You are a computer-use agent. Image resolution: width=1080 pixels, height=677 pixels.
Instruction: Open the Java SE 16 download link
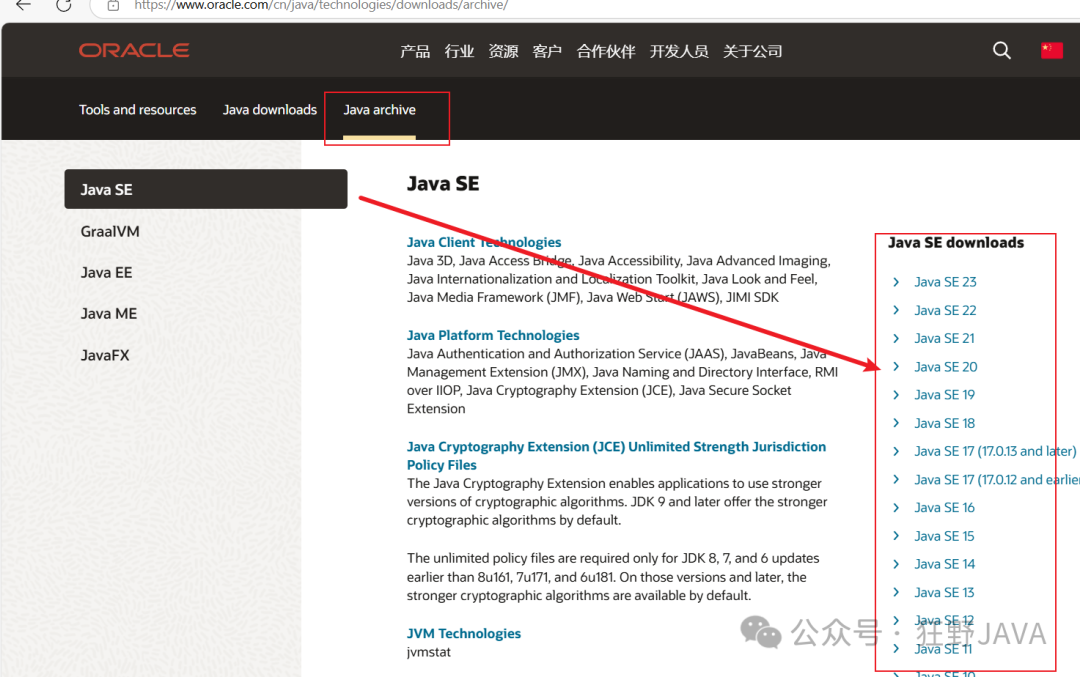944,508
